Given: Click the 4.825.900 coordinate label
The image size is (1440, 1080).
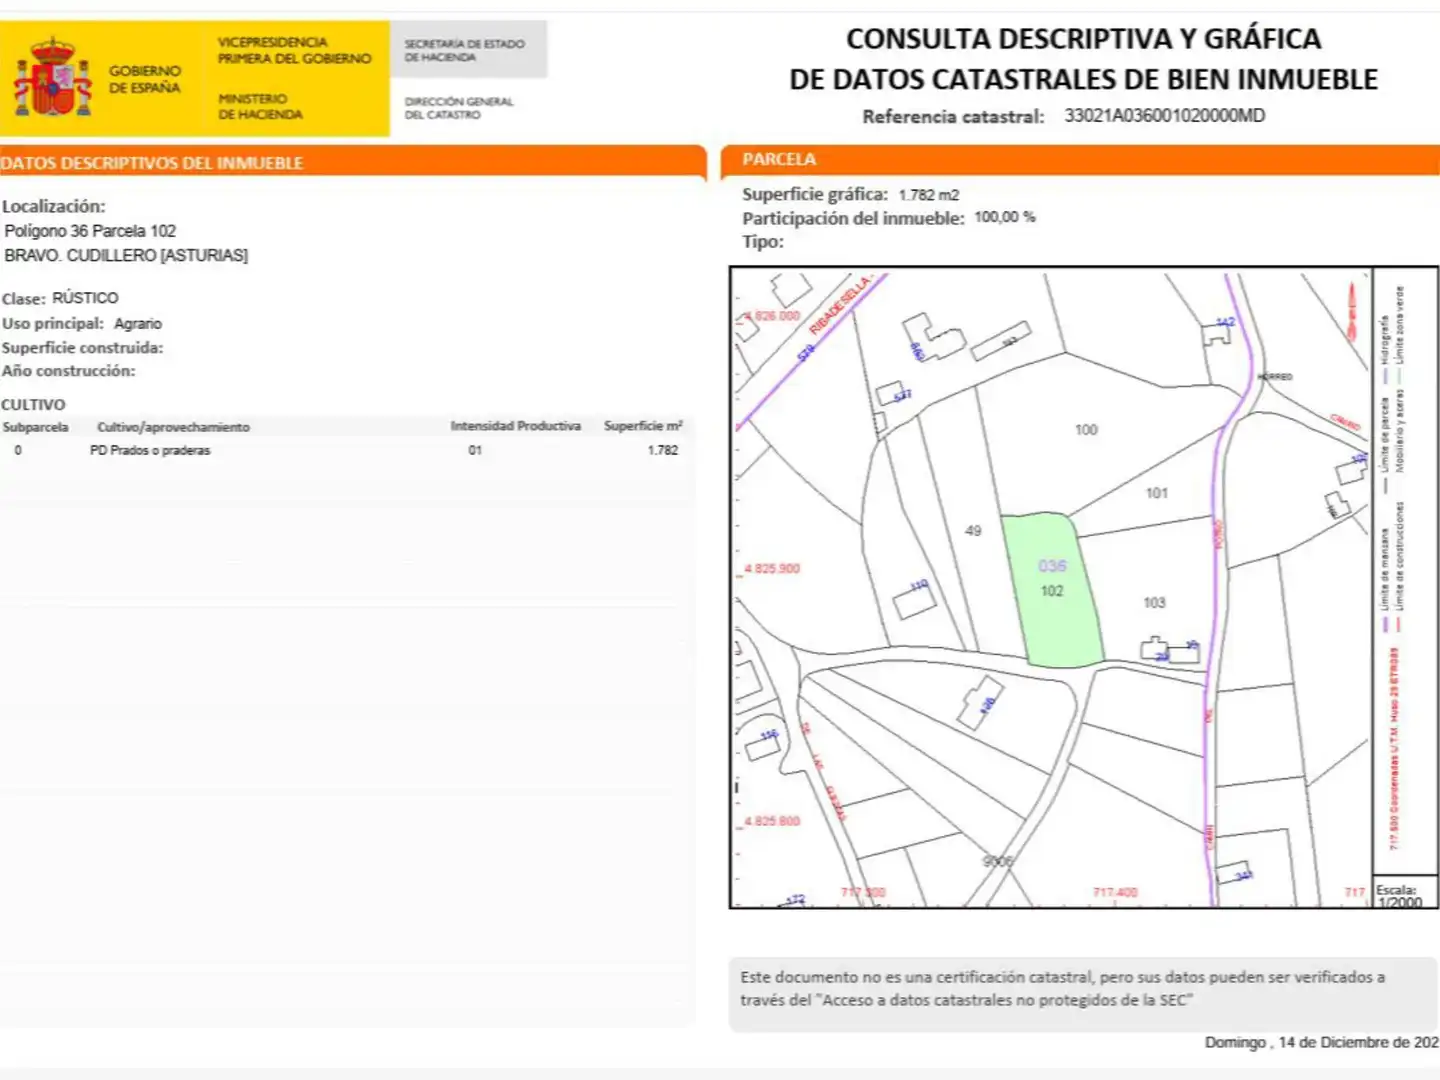Looking at the screenshot, I should point(771,569).
